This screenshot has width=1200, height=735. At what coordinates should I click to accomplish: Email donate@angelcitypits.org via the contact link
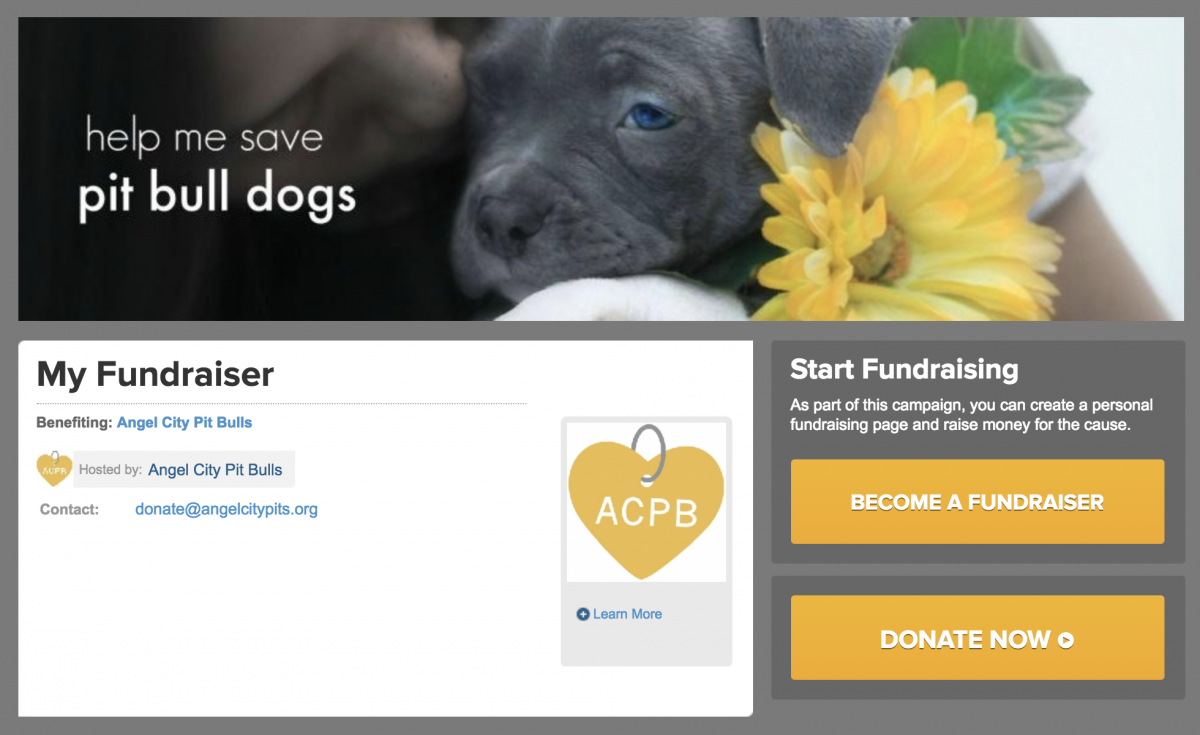tap(226, 509)
